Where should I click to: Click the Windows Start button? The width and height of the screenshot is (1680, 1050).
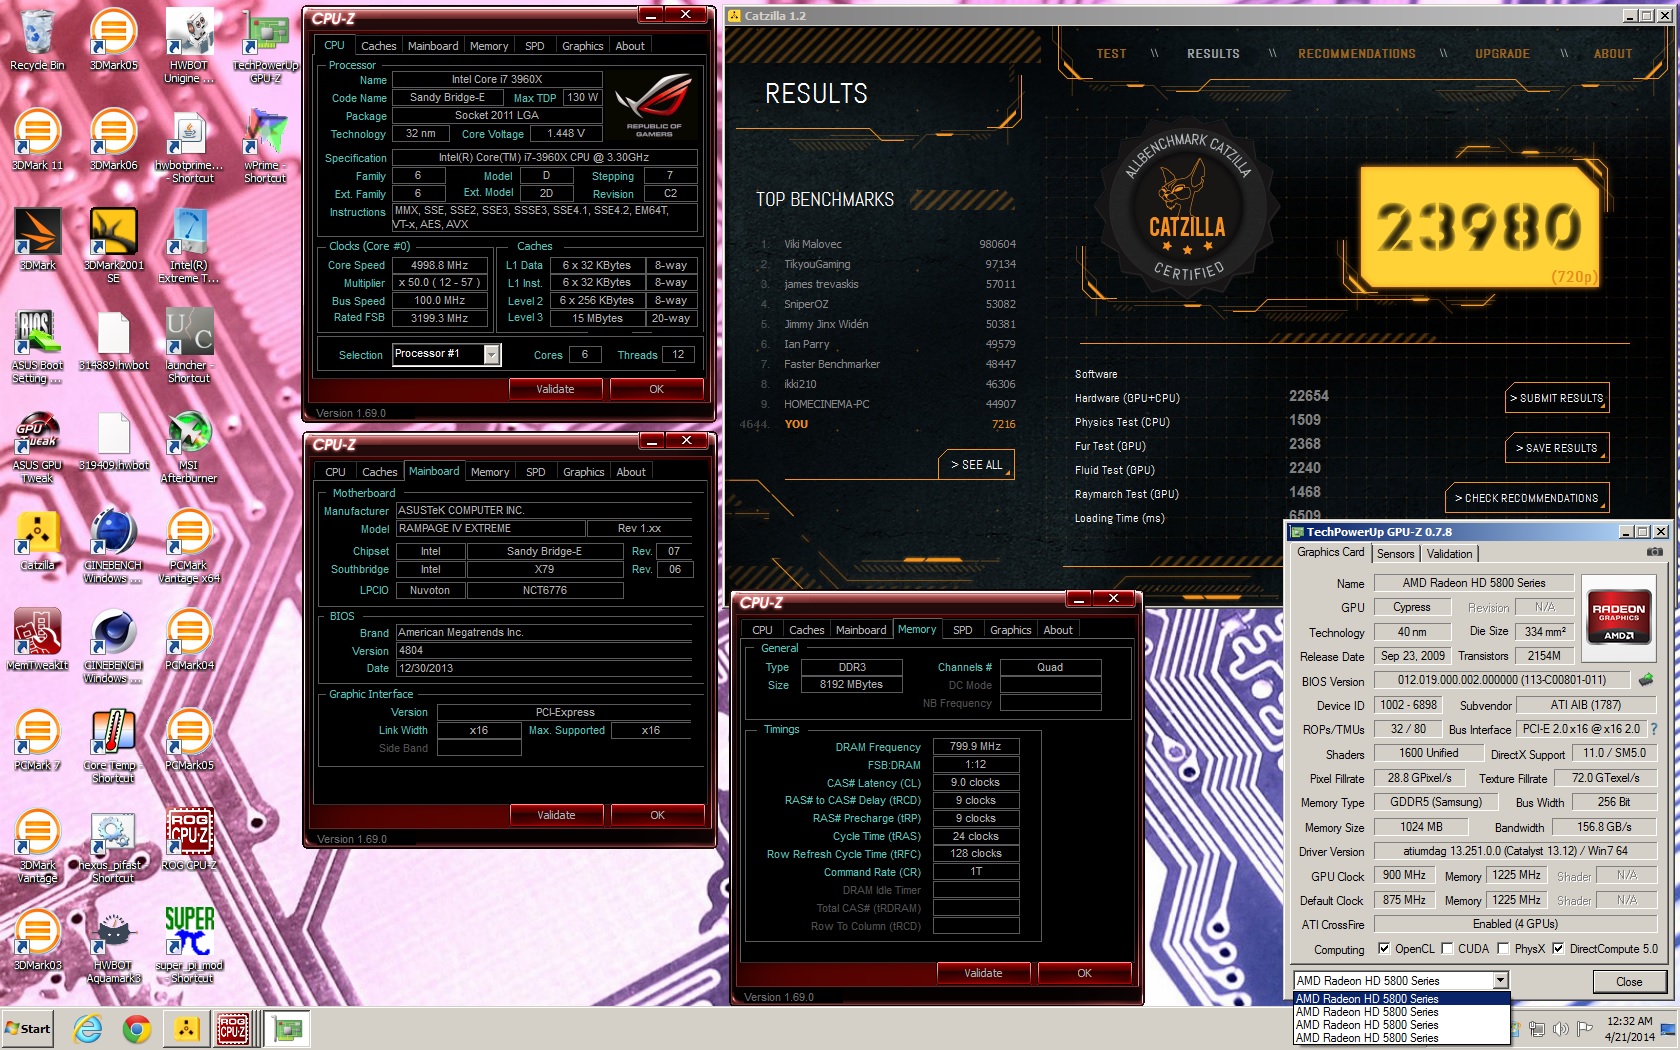(x=28, y=1028)
